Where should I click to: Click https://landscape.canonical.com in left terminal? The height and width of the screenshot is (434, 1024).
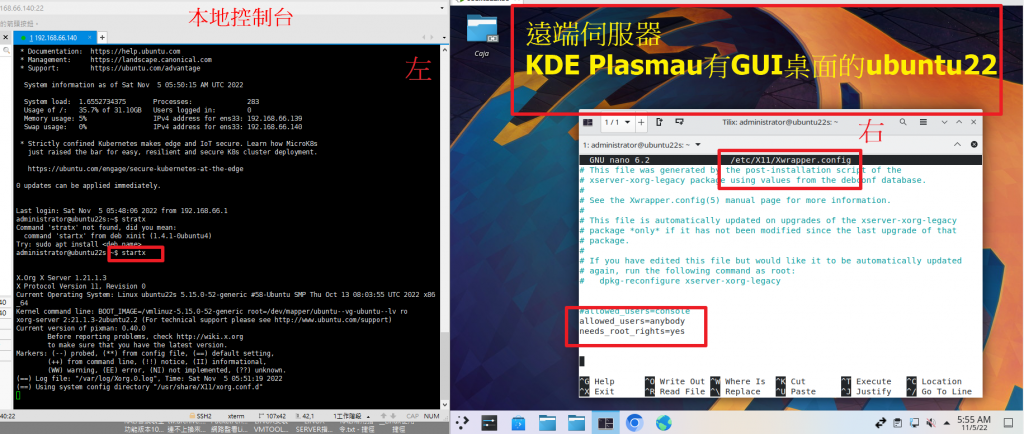click(x=151, y=59)
